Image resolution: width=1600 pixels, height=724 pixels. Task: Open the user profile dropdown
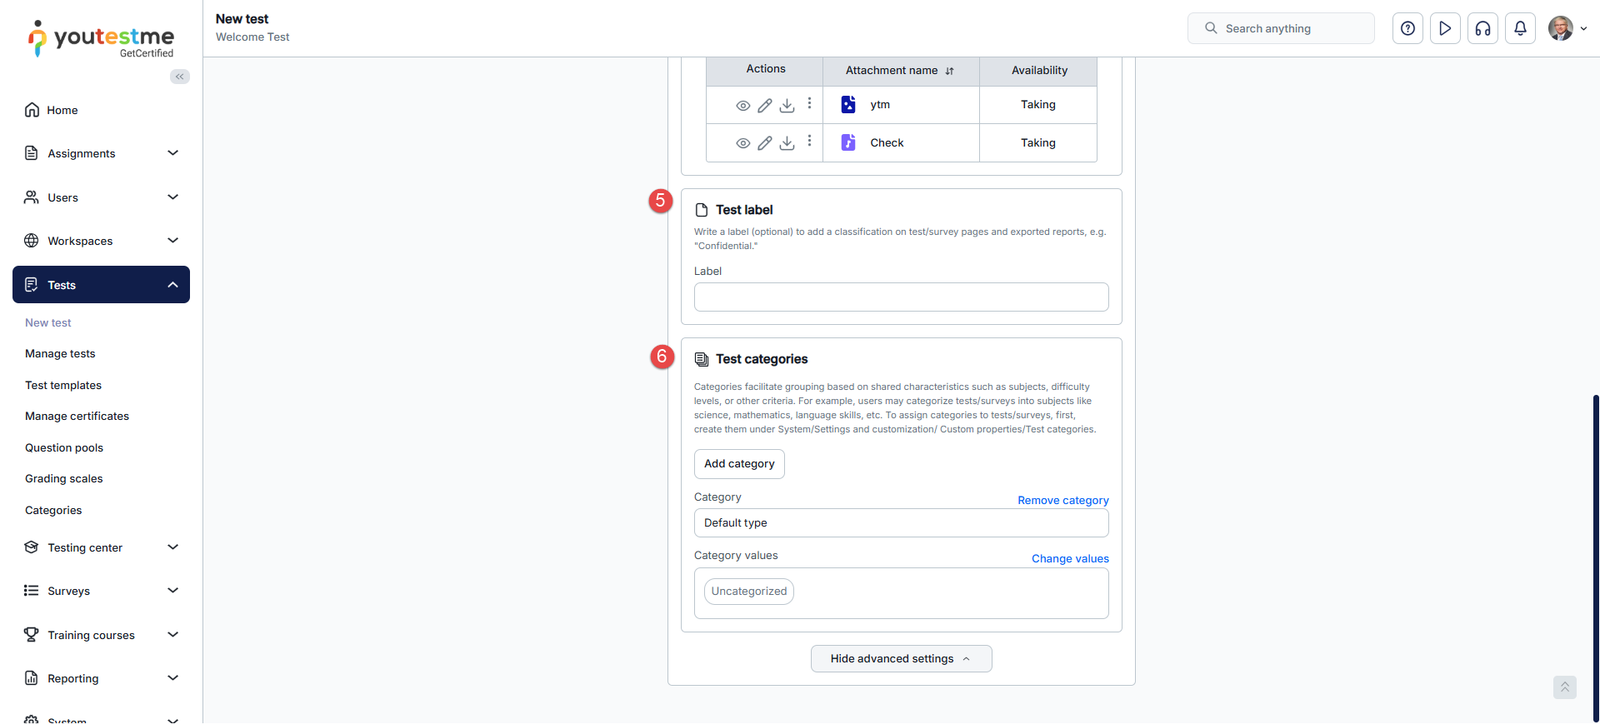[x=1567, y=29]
